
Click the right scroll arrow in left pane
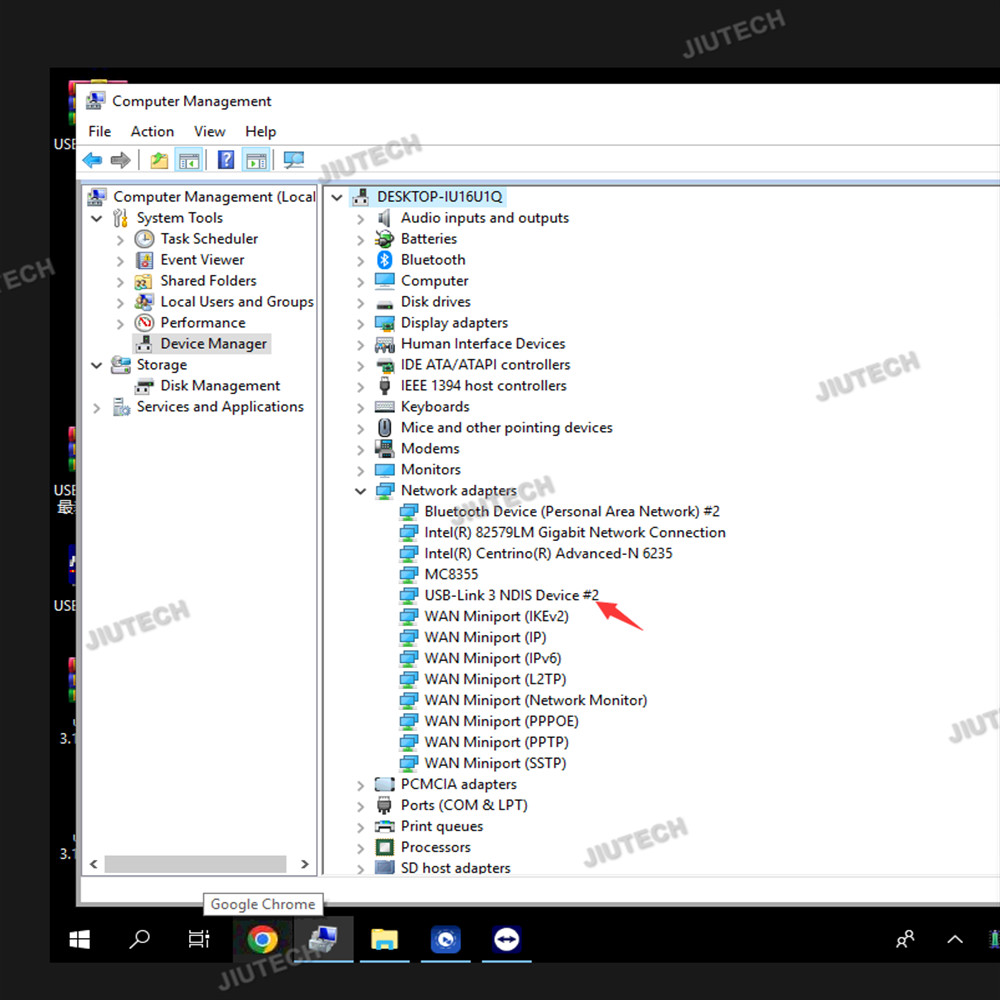(x=304, y=864)
